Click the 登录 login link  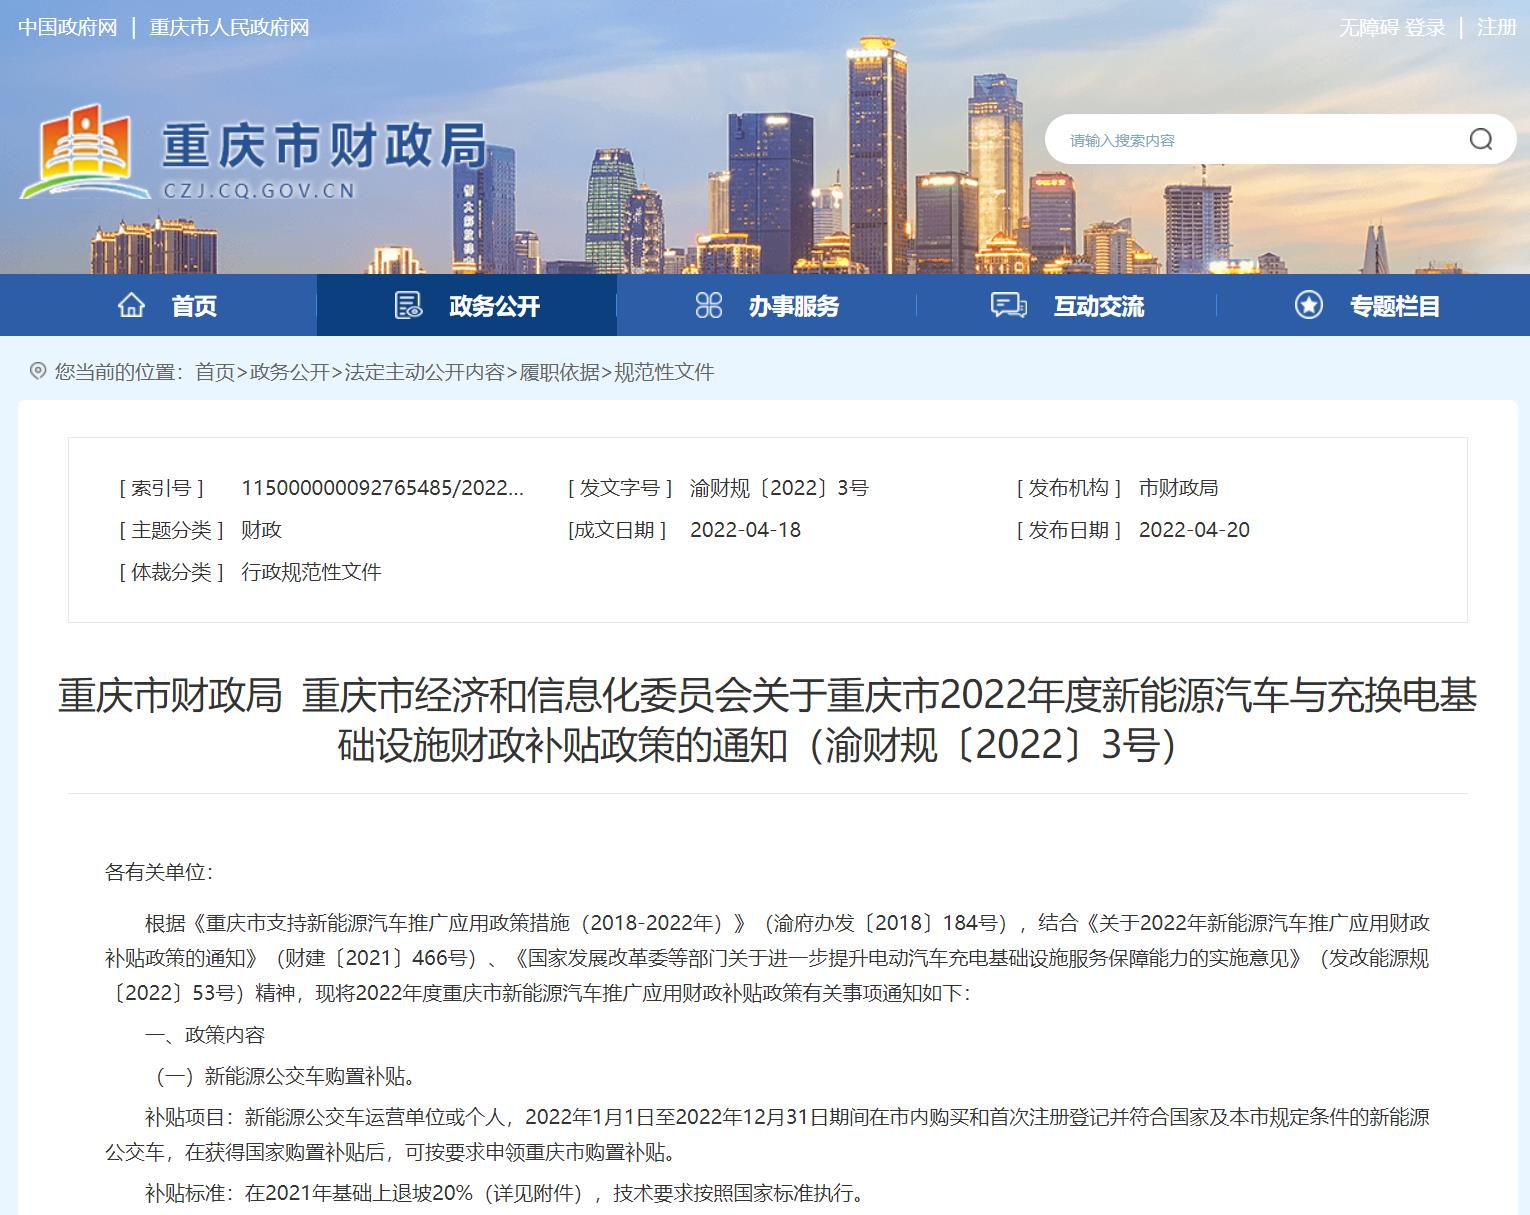pos(1424,28)
